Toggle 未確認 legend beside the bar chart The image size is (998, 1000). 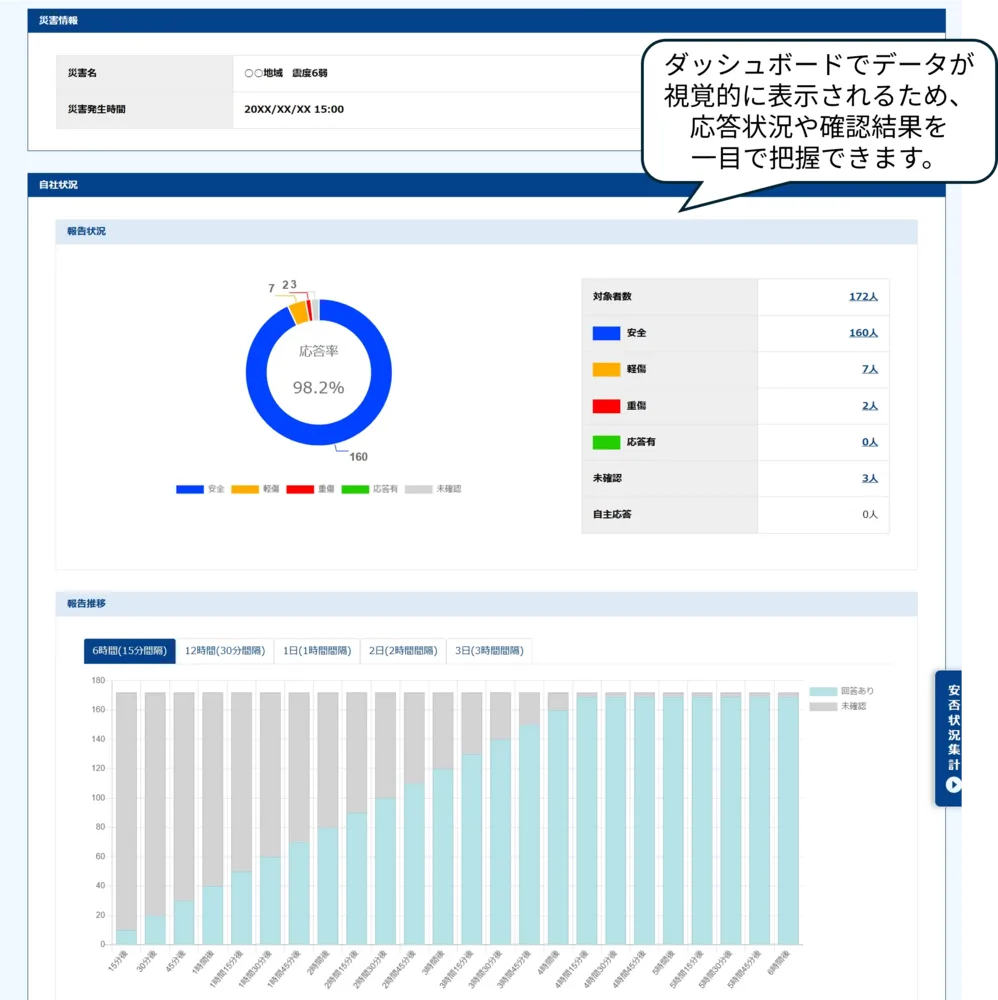click(x=841, y=706)
